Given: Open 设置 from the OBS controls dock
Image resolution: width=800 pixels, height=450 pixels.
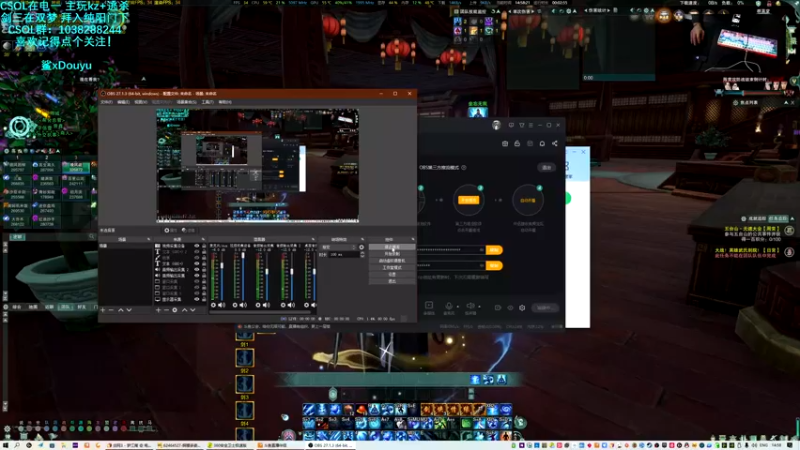Looking at the screenshot, I should tap(392, 274).
